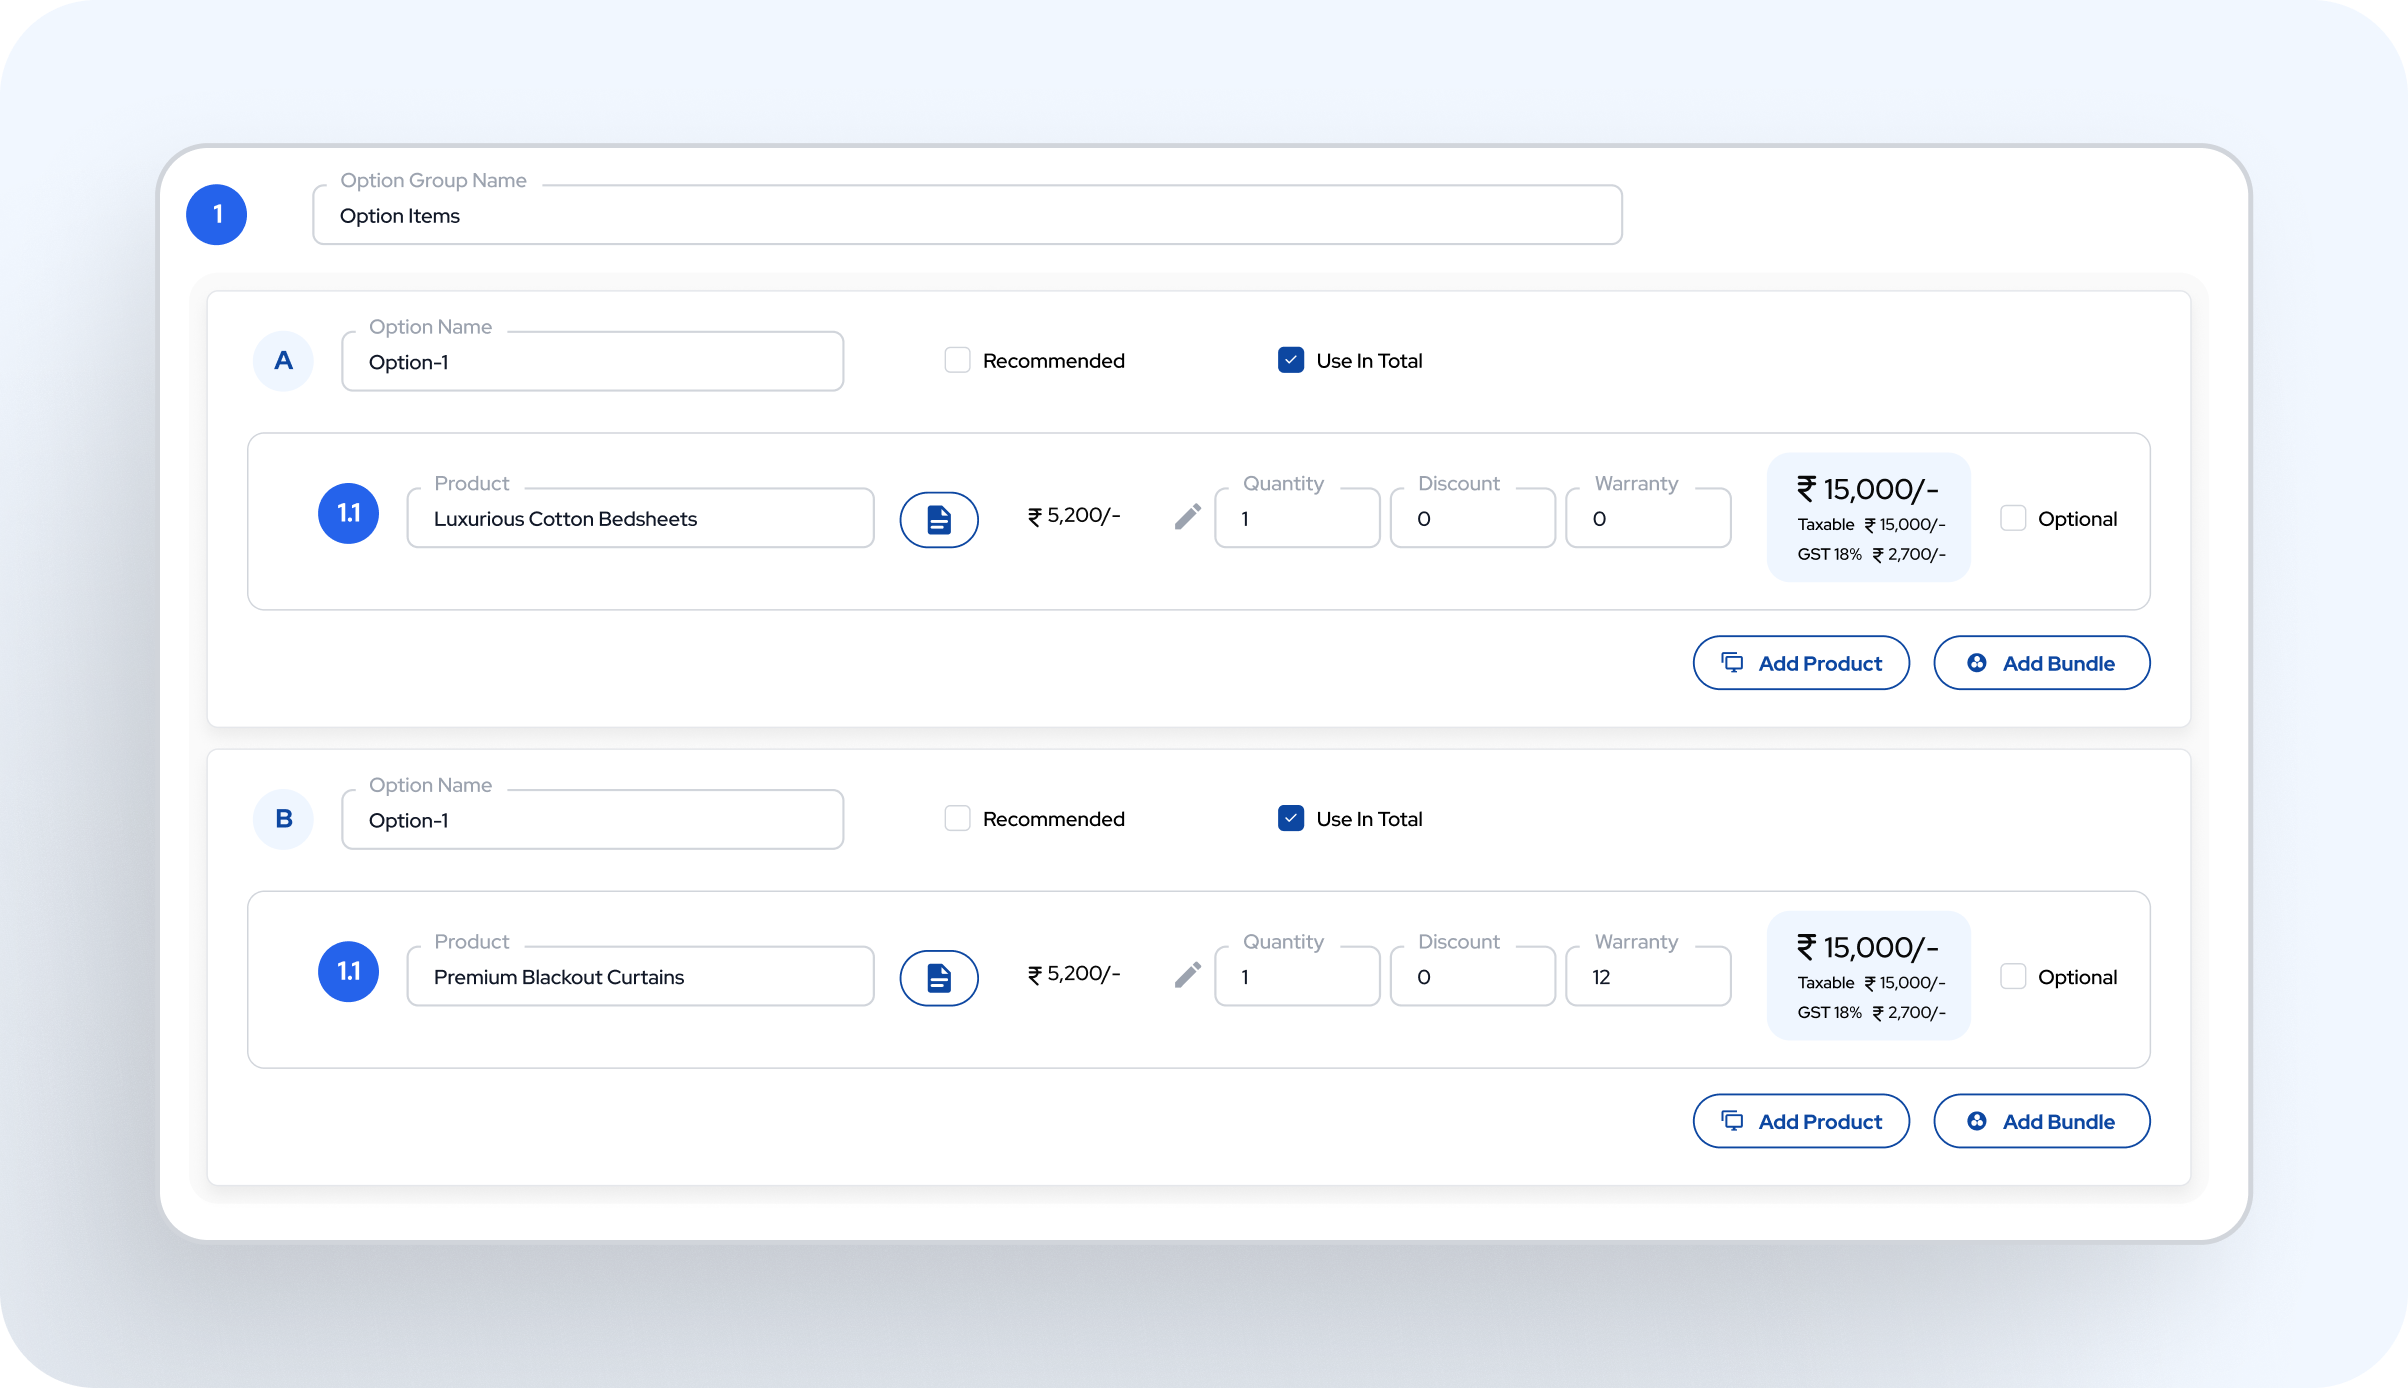The width and height of the screenshot is (2408, 1388).
Task: Click Product field with Luxurious Cotton Bedsheets
Action: (640, 519)
